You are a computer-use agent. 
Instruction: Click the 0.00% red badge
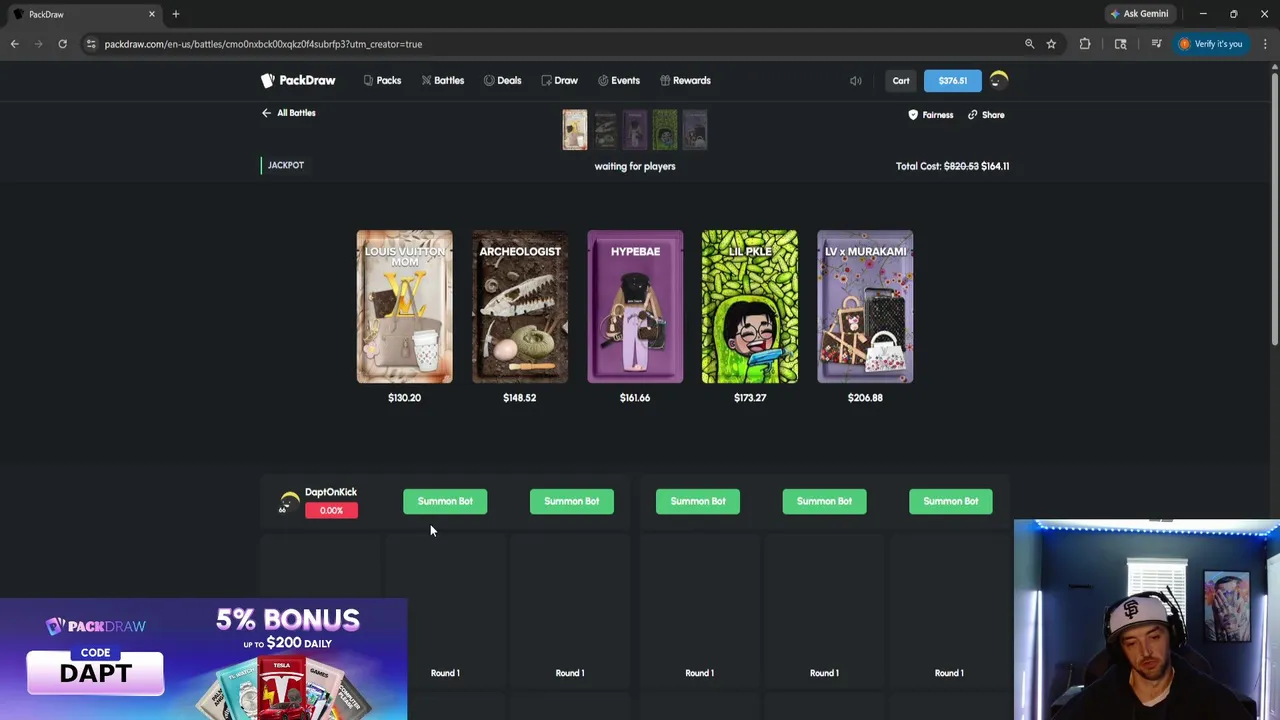(331, 510)
